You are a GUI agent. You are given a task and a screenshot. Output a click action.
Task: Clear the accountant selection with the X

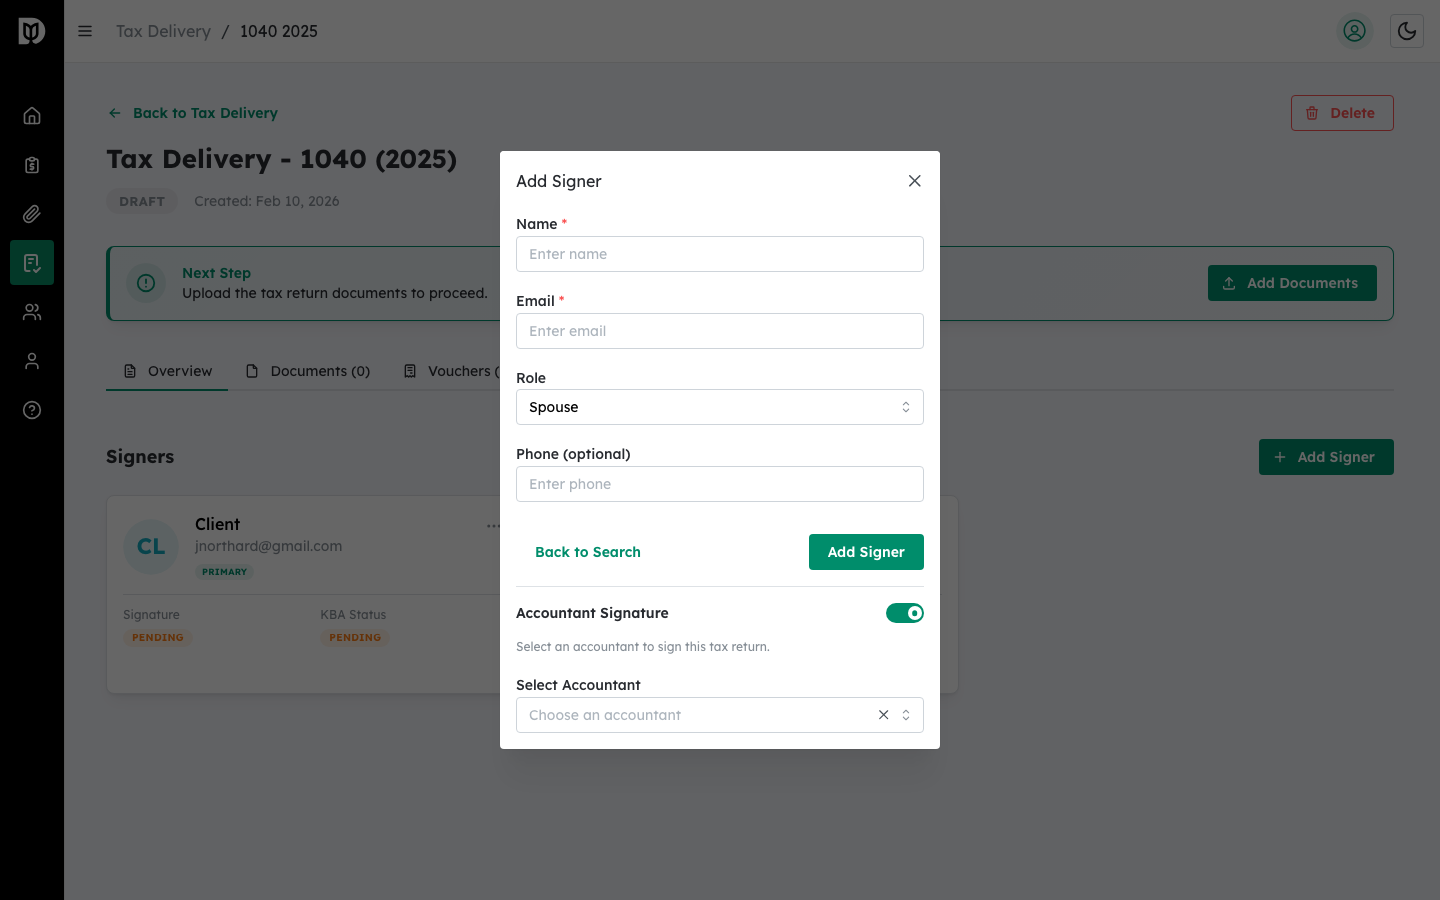883,715
